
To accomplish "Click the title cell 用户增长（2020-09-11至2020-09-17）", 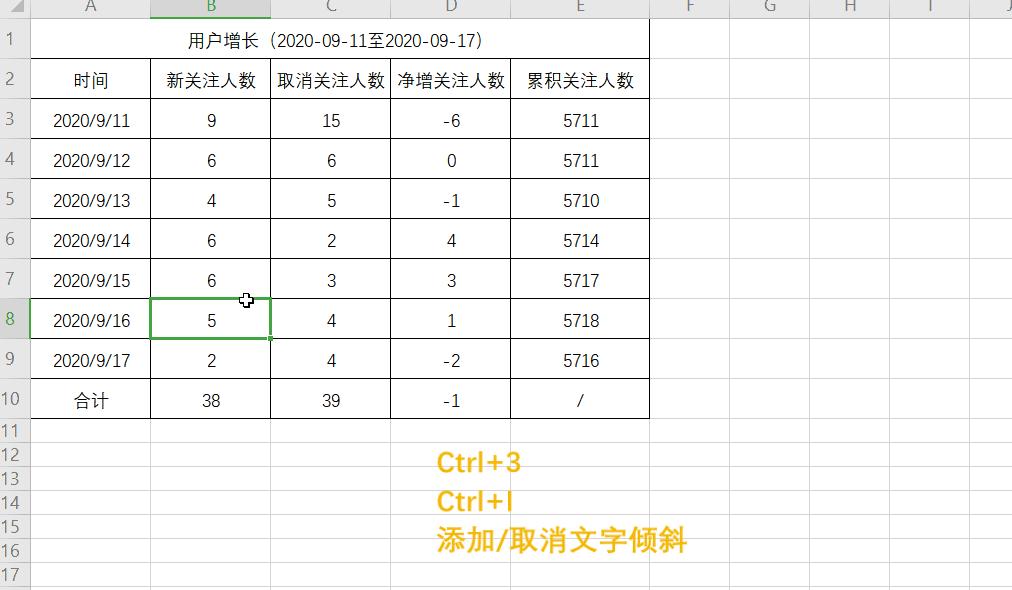I will tap(340, 38).
